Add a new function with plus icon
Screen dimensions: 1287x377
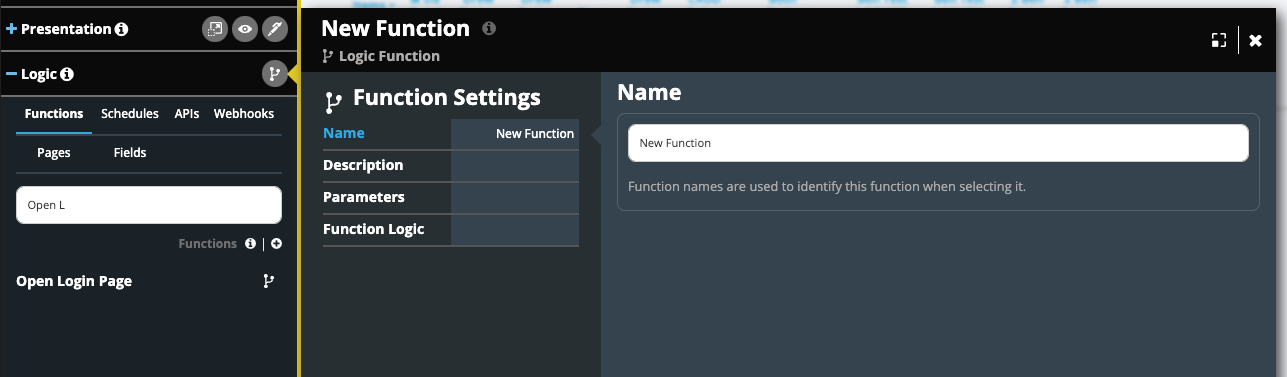(277, 243)
